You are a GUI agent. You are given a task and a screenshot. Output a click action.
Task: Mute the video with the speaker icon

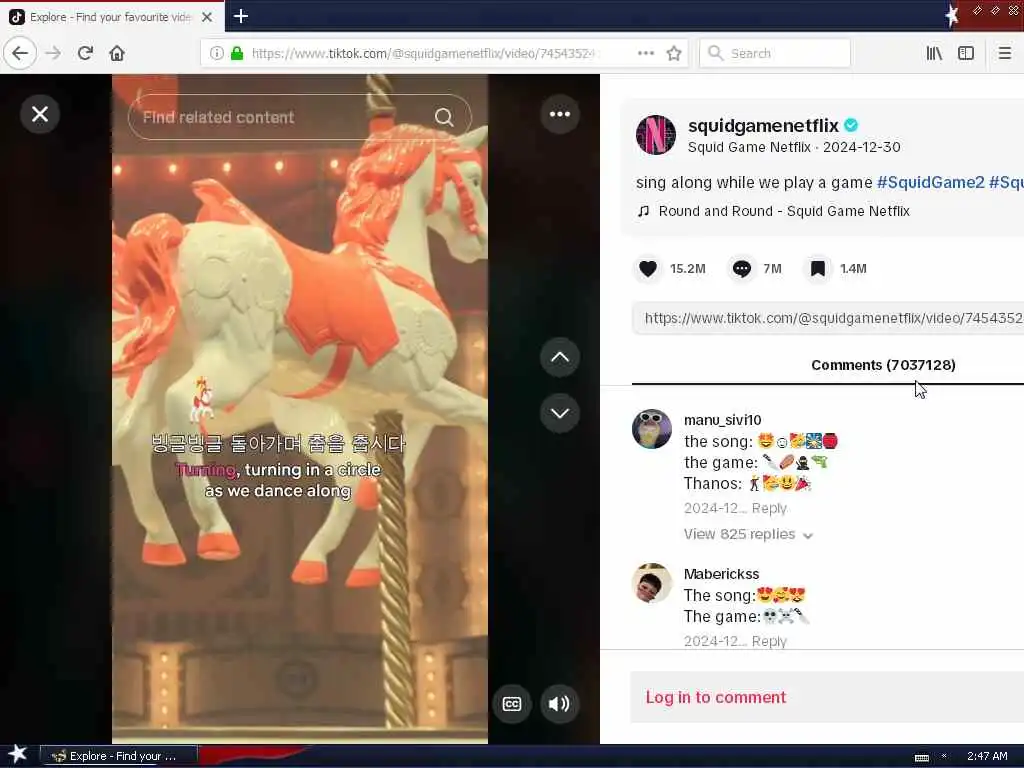pos(559,703)
